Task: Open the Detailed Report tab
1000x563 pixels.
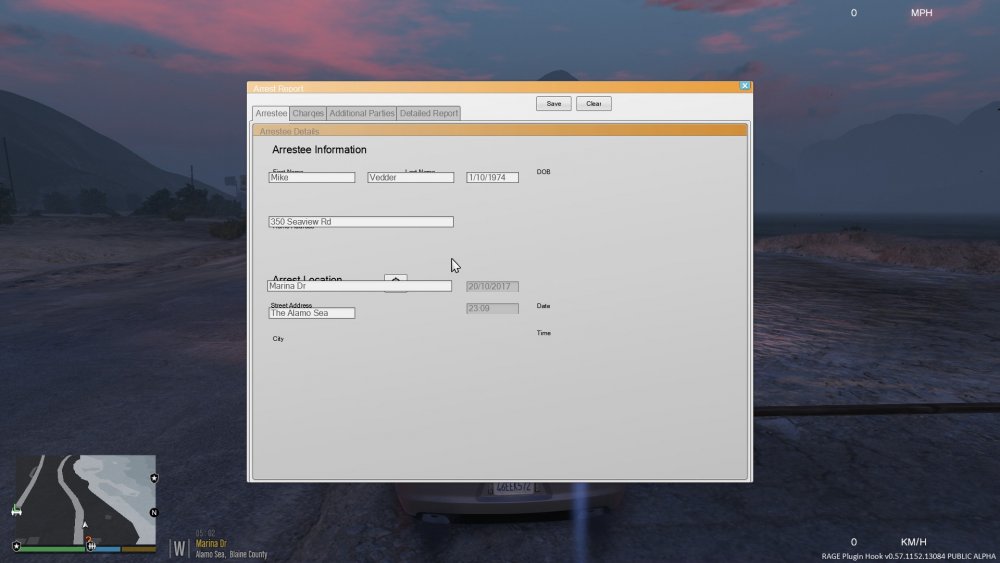Action: point(429,113)
